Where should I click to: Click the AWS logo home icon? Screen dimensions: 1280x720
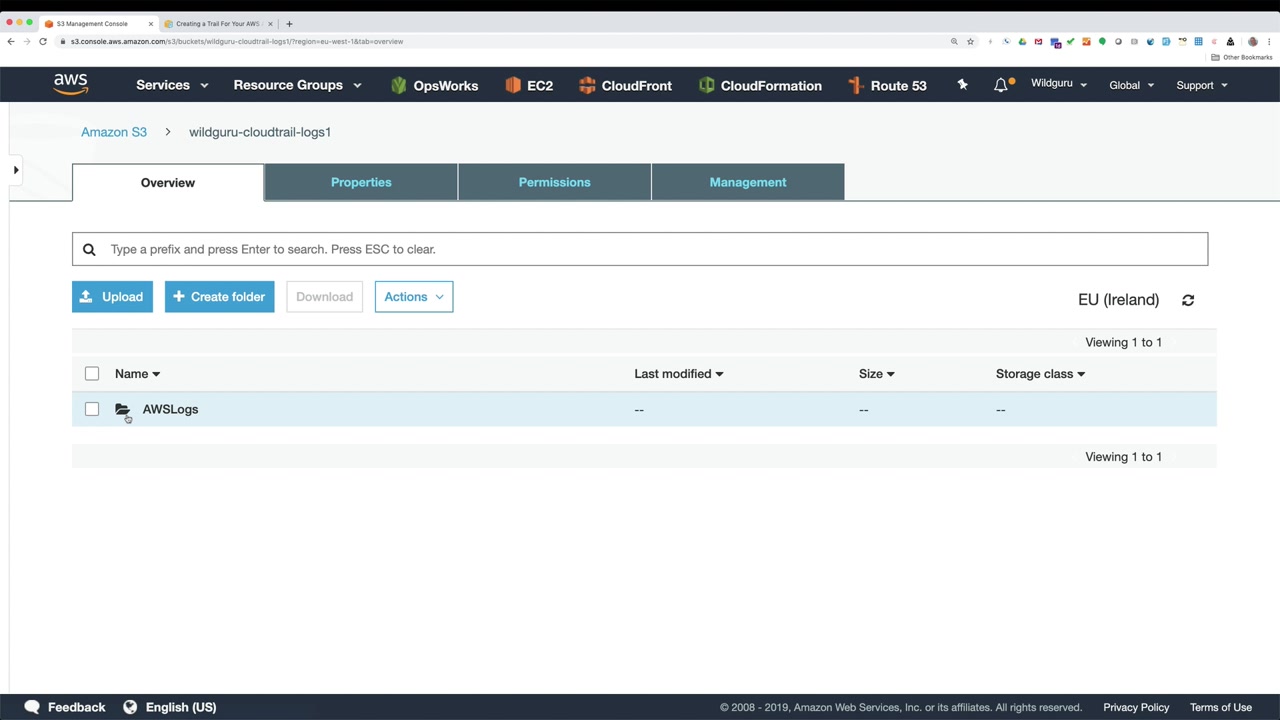[71, 85]
